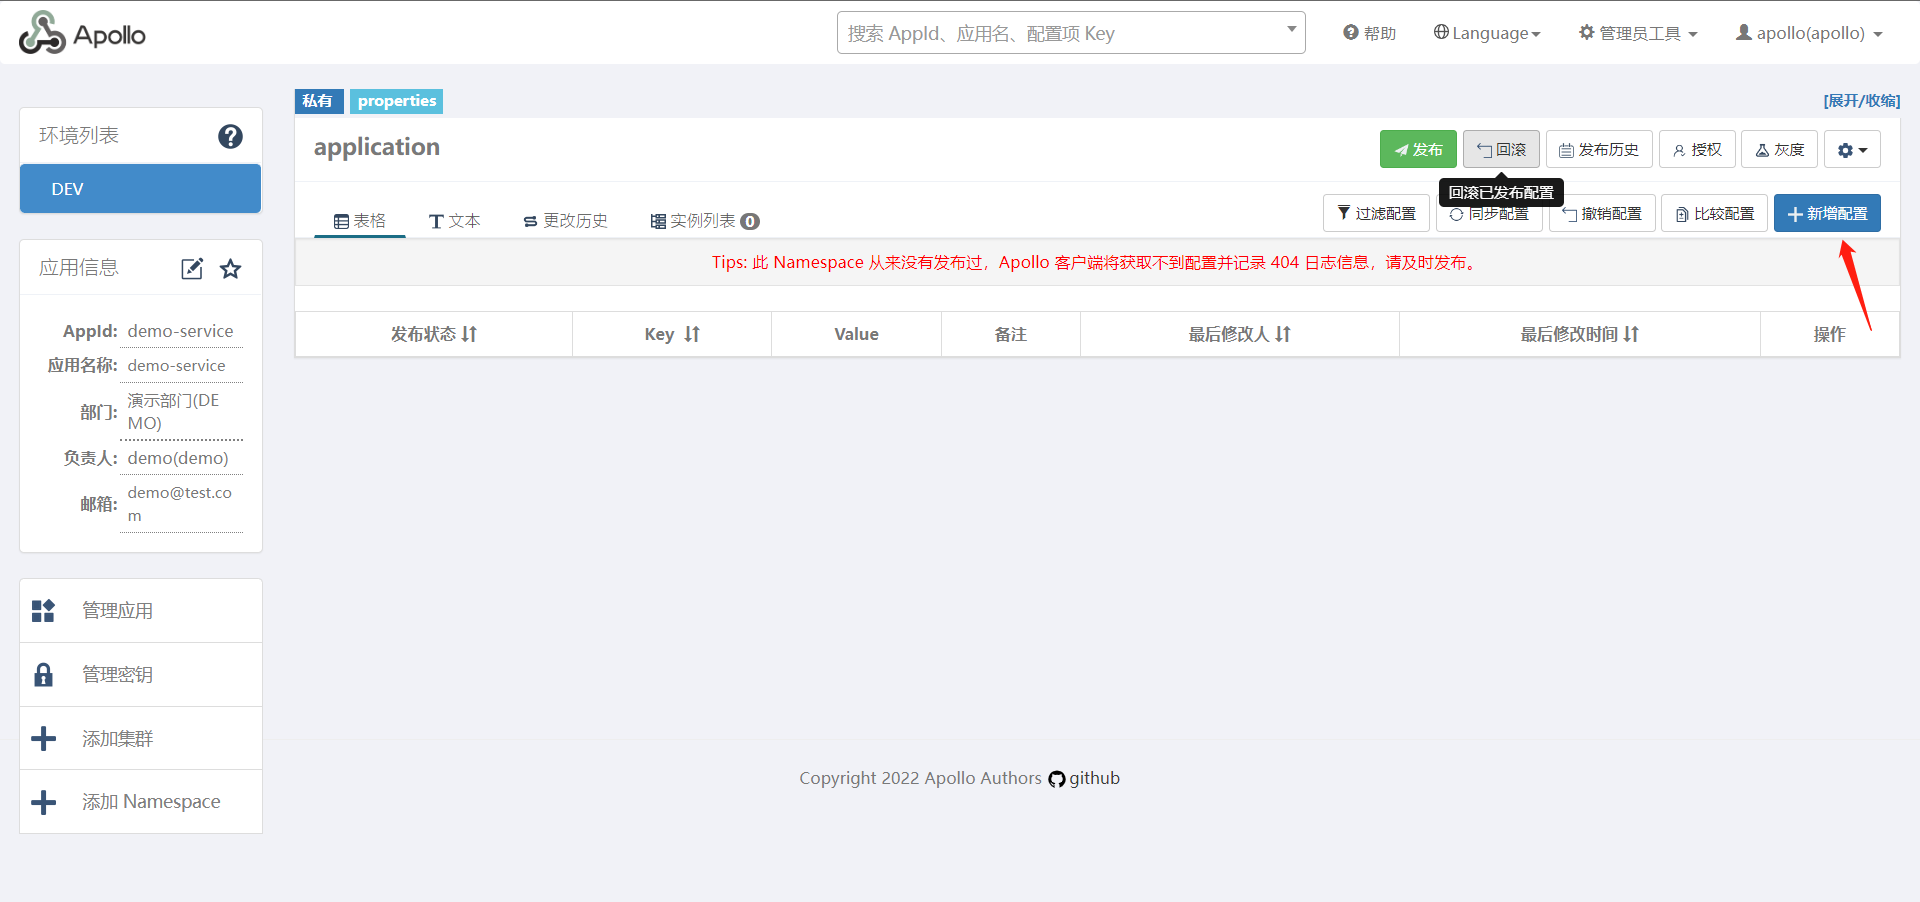Click the edit app info pencil icon
1920x902 pixels.
pos(192,269)
